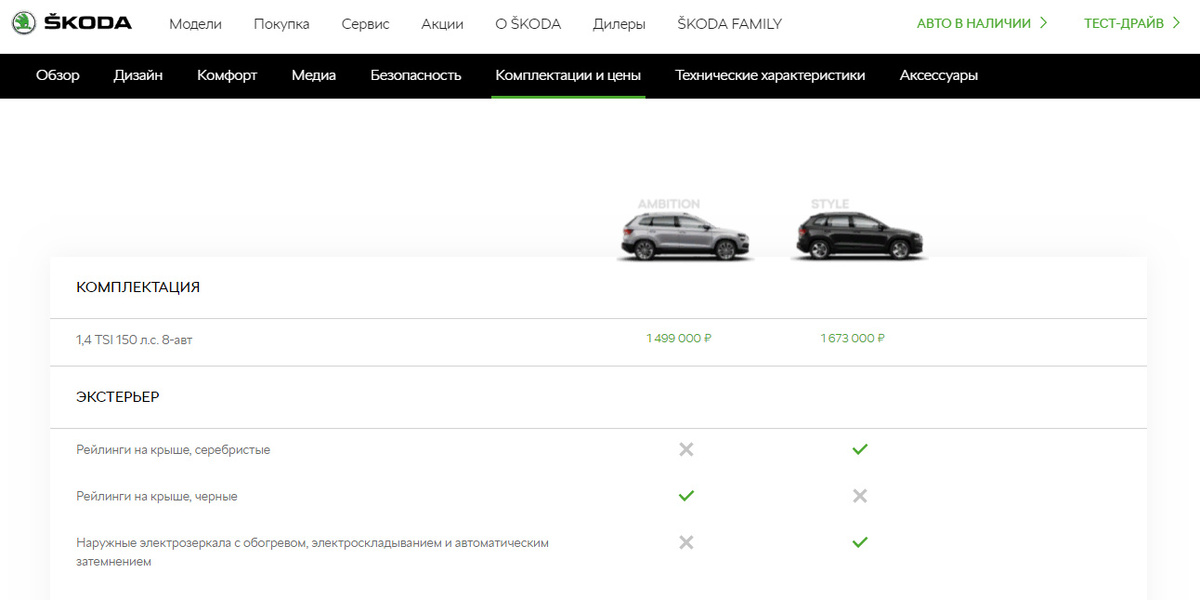Click the Рейлинги на крыше, серебристые label

pos(173,450)
